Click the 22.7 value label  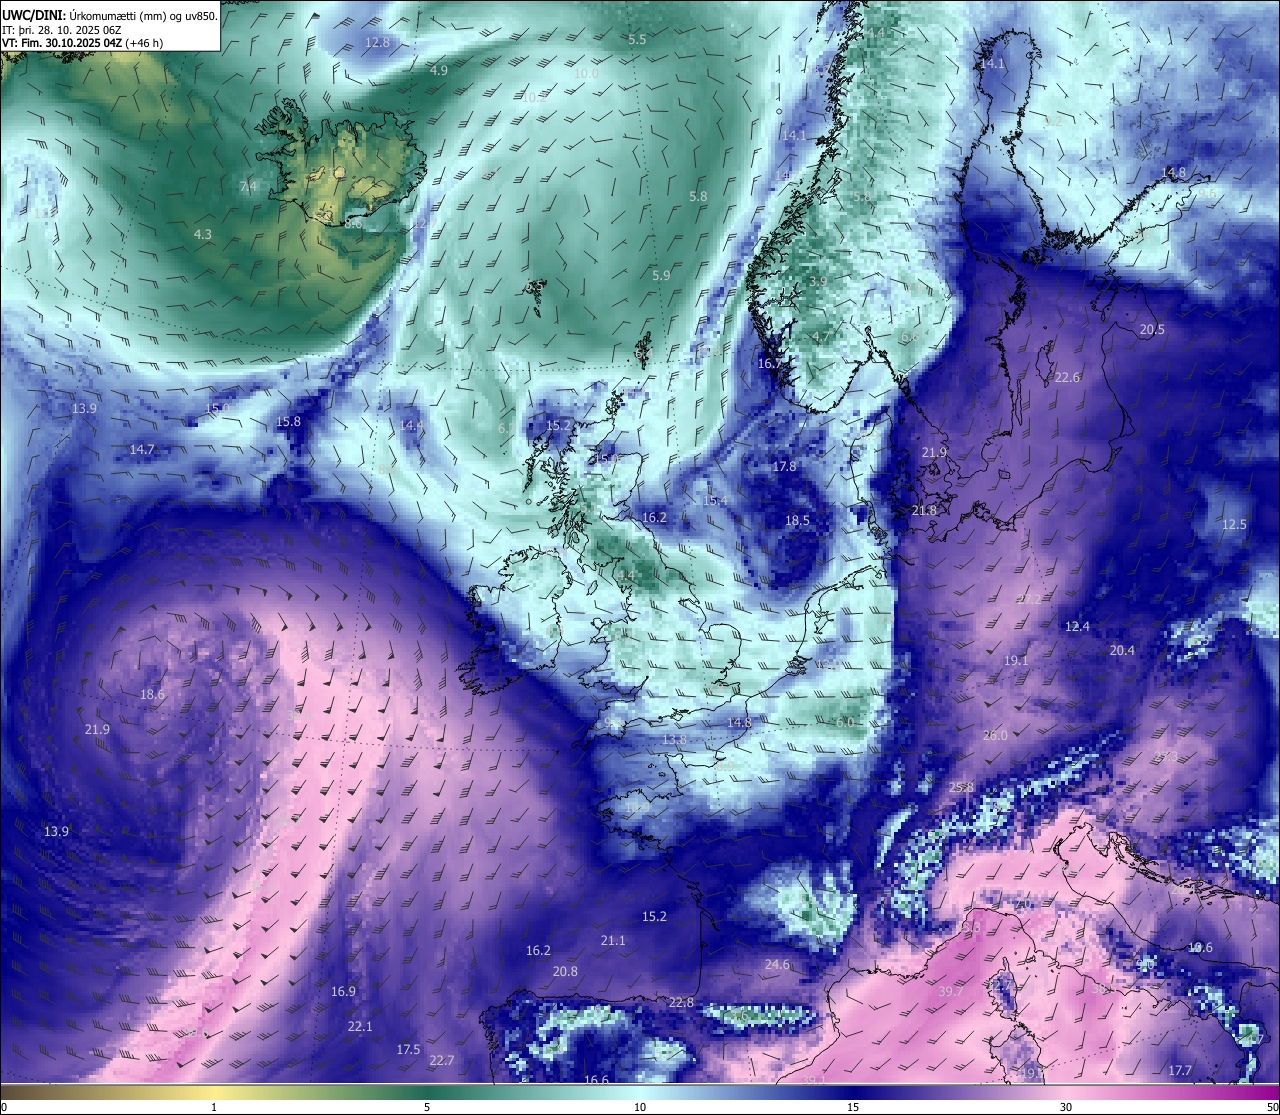point(441,1061)
